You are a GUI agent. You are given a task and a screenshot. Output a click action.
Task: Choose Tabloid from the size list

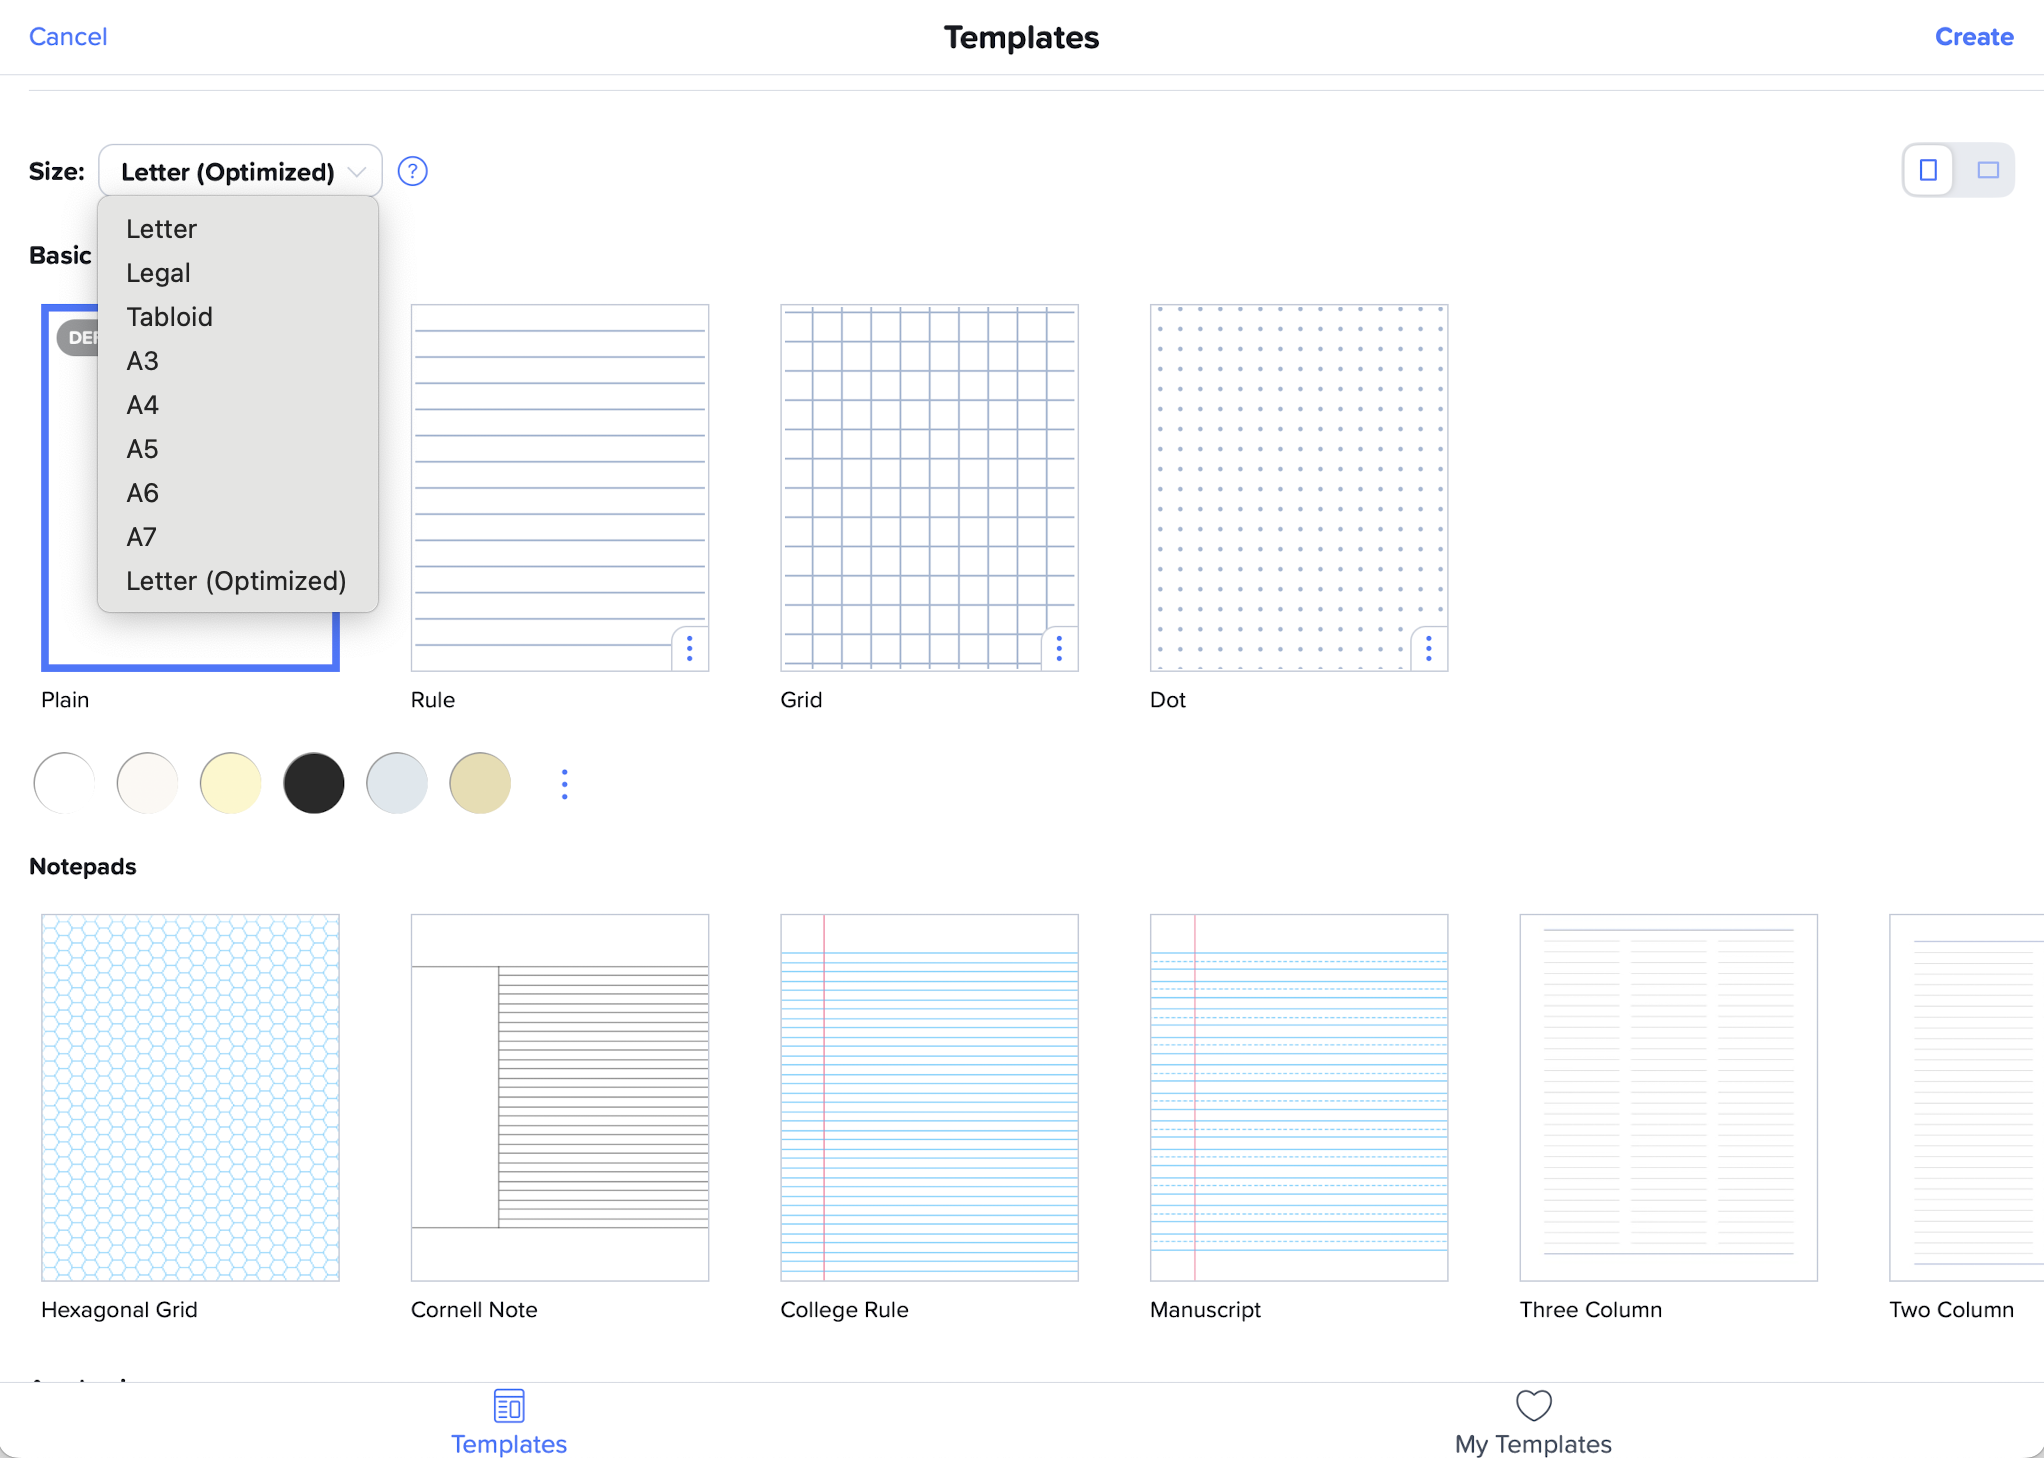pyautogui.click(x=169, y=317)
